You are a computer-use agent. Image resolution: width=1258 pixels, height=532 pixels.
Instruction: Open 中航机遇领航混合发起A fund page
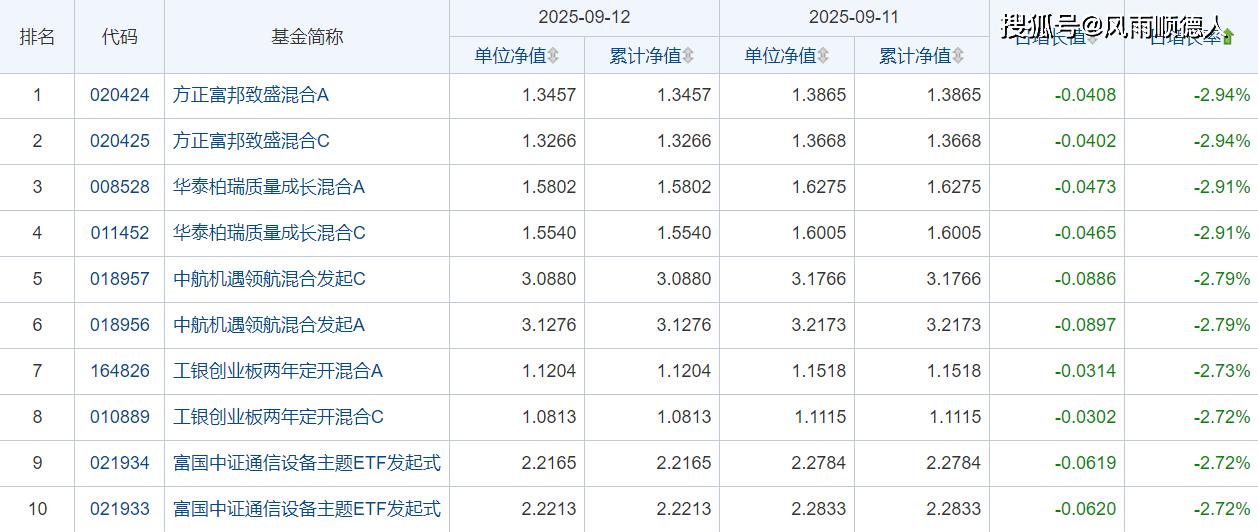pos(269,326)
